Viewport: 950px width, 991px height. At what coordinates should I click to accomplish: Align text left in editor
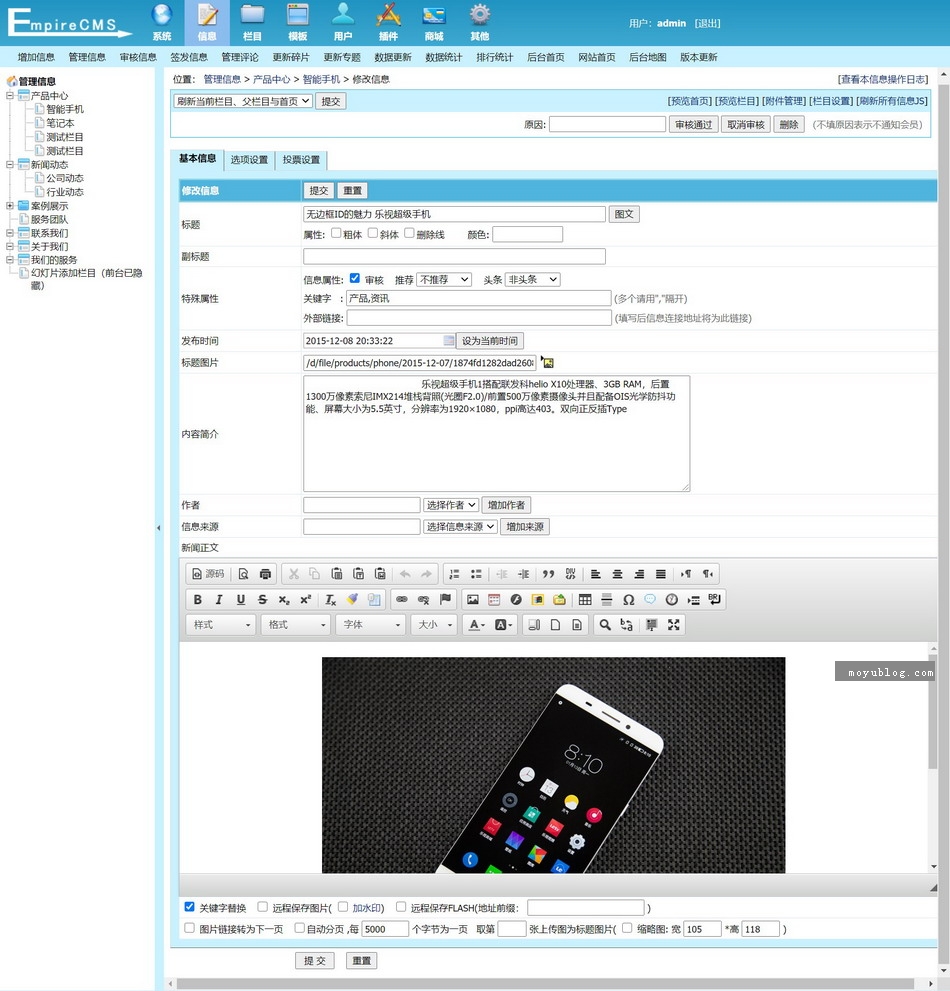(x=595, y=574)
